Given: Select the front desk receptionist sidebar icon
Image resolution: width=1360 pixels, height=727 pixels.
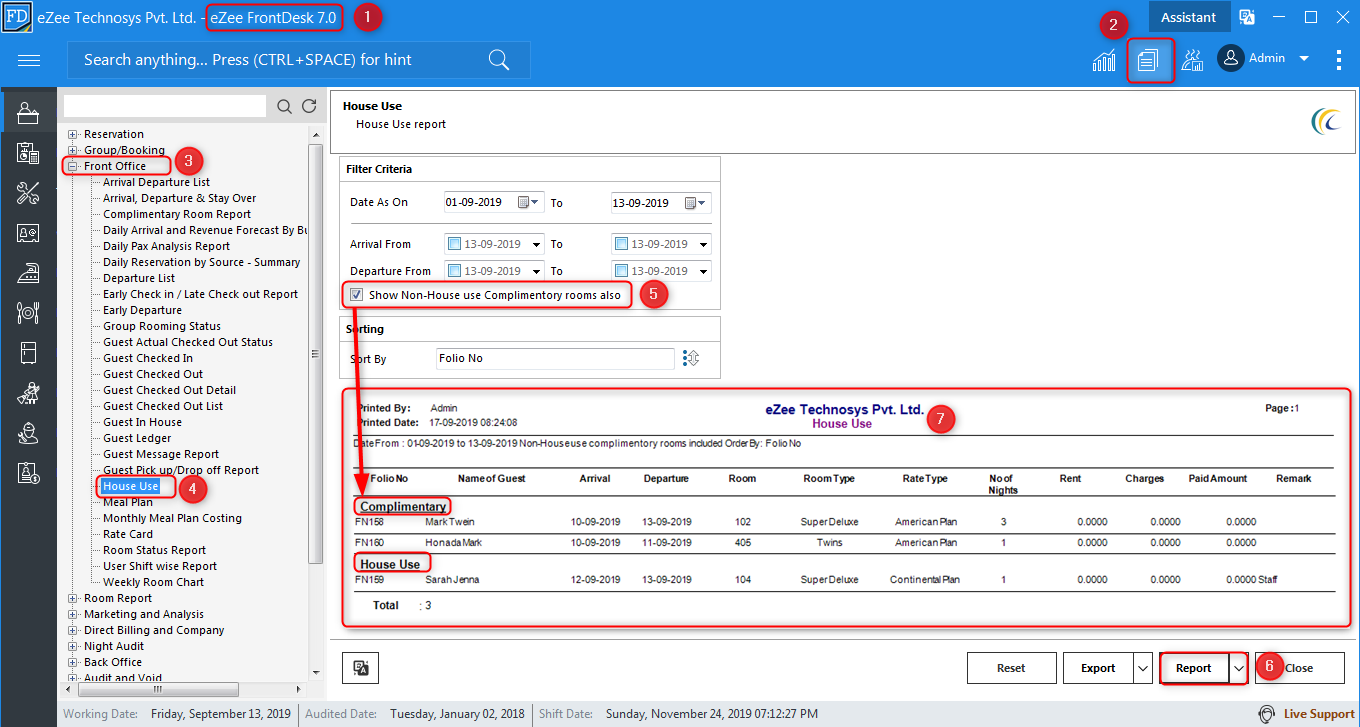Looking at the screenshot, I should click(x=28, y=113).
